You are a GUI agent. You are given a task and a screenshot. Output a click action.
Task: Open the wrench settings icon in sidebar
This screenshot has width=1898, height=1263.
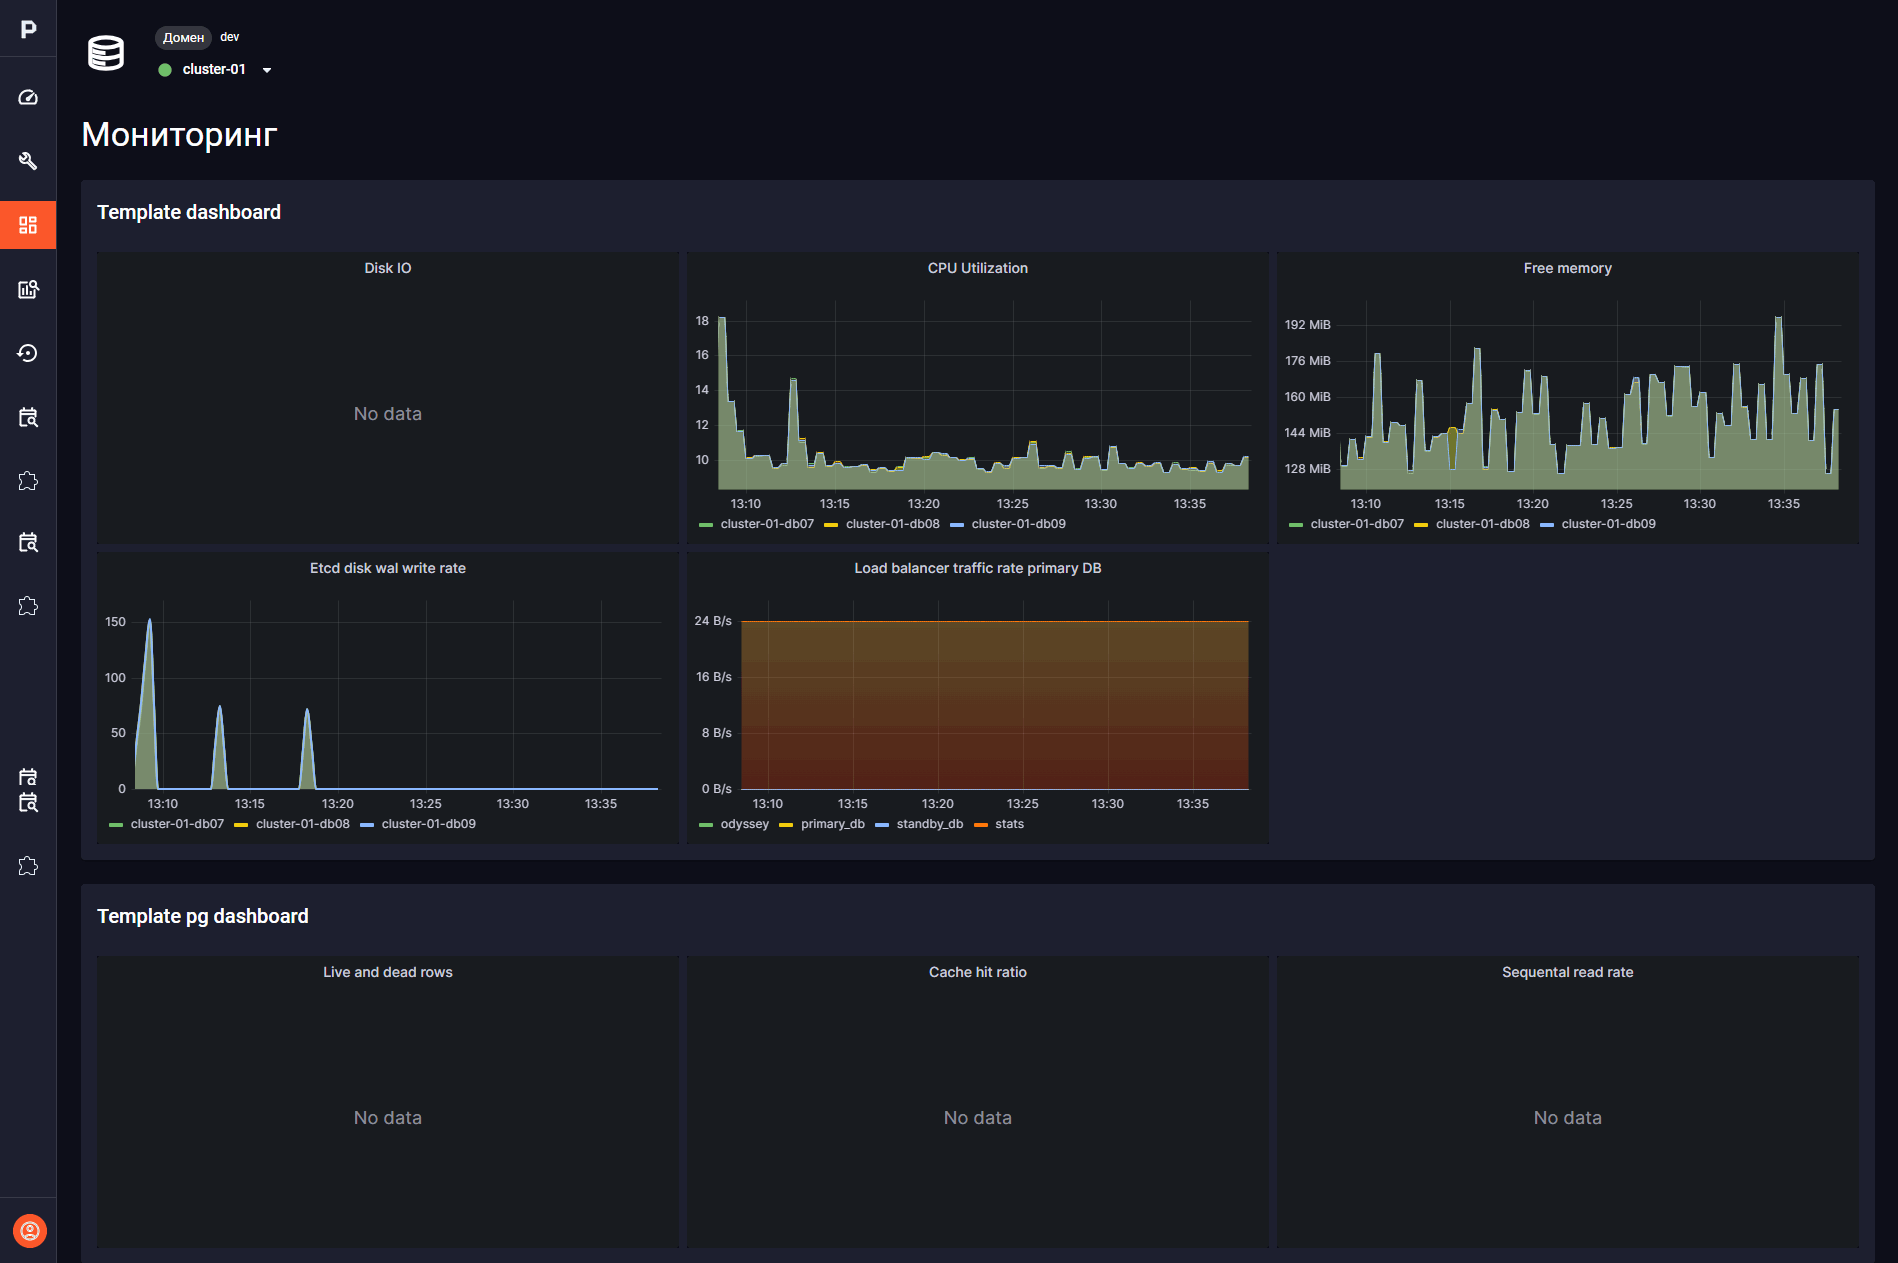pyautogui.click(x=28, y=161)
